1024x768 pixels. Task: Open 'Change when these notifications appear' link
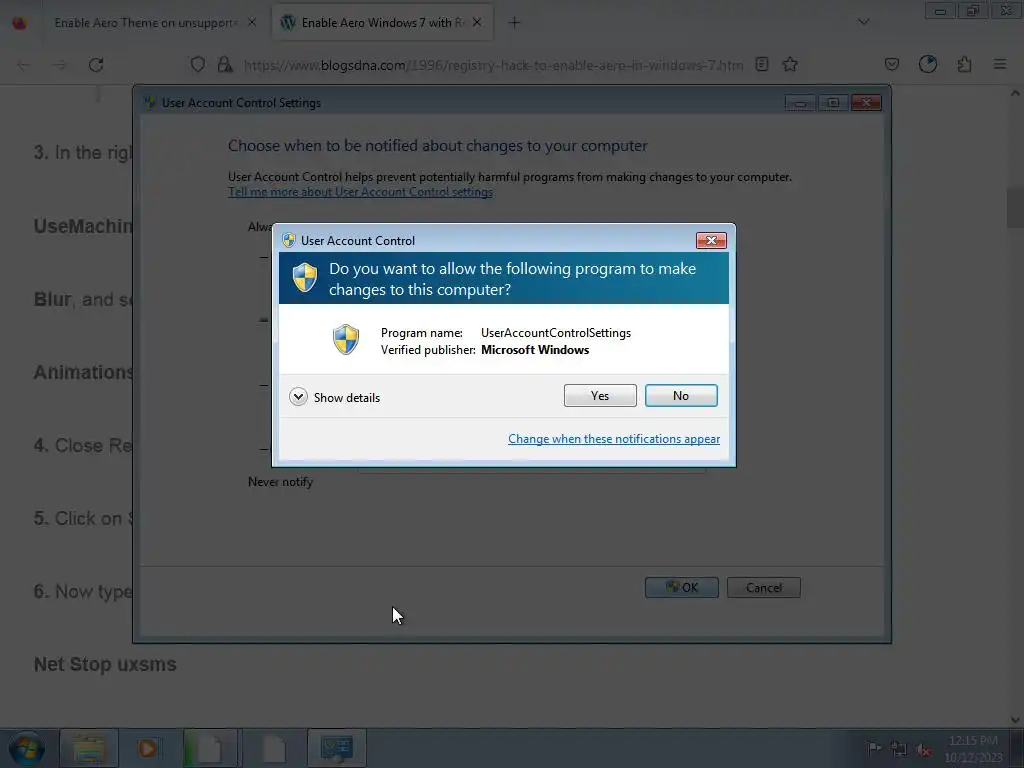[614, 439]
